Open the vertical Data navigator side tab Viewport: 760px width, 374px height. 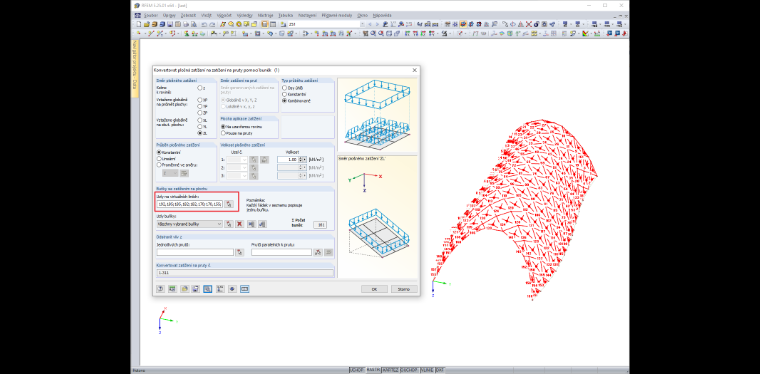pyautogui.click(x=135, y=68)
